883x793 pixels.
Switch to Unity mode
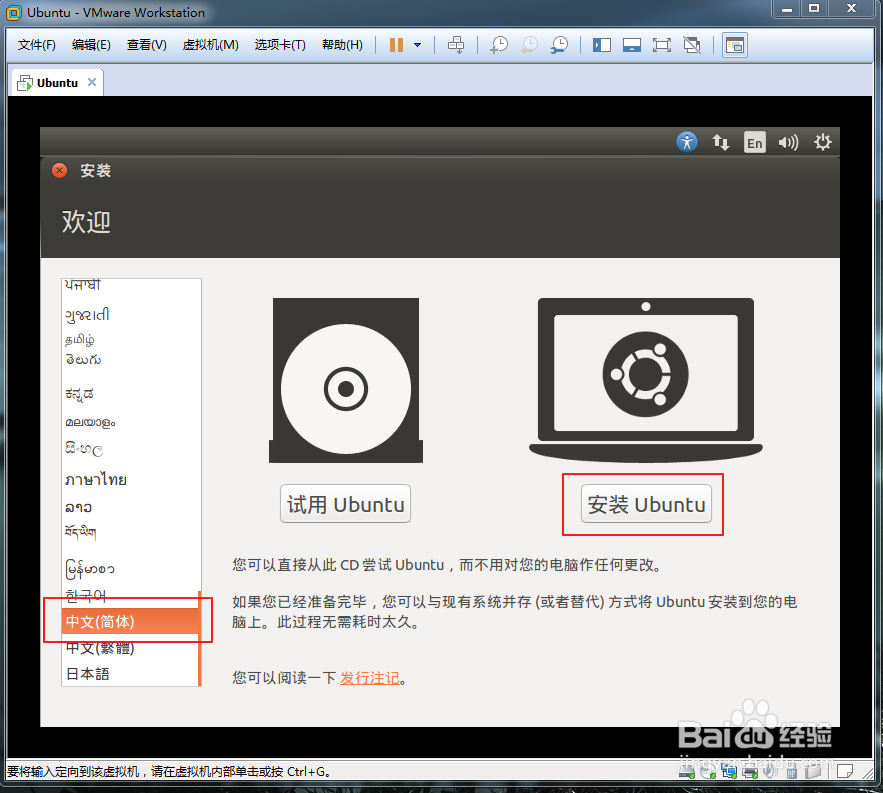point(692,45)
